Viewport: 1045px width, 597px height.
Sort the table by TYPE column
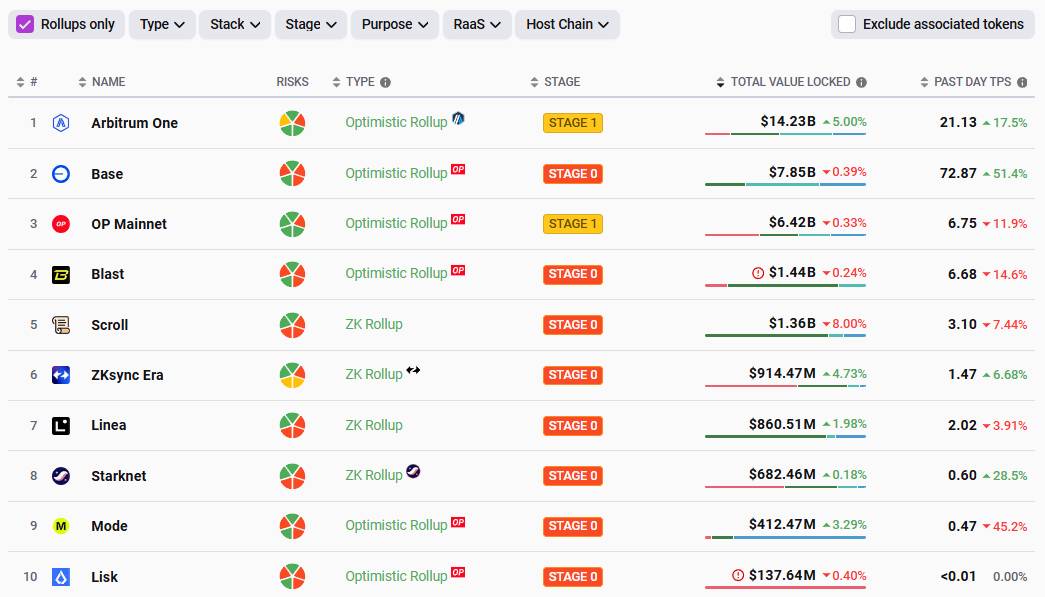coord(353,82)
